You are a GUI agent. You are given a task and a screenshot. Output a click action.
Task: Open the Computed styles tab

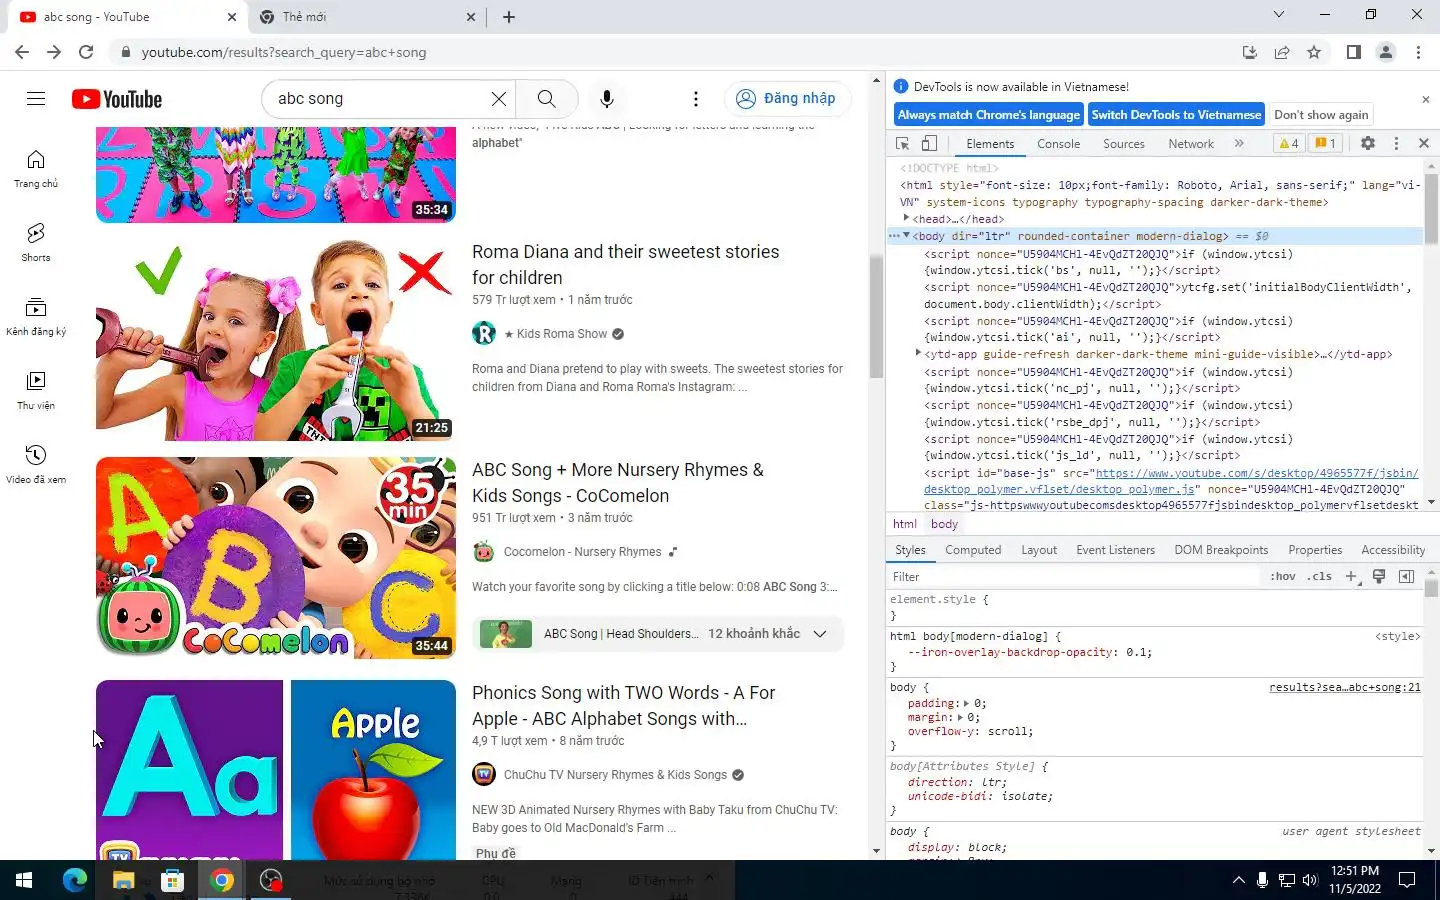tap(973, 550)
